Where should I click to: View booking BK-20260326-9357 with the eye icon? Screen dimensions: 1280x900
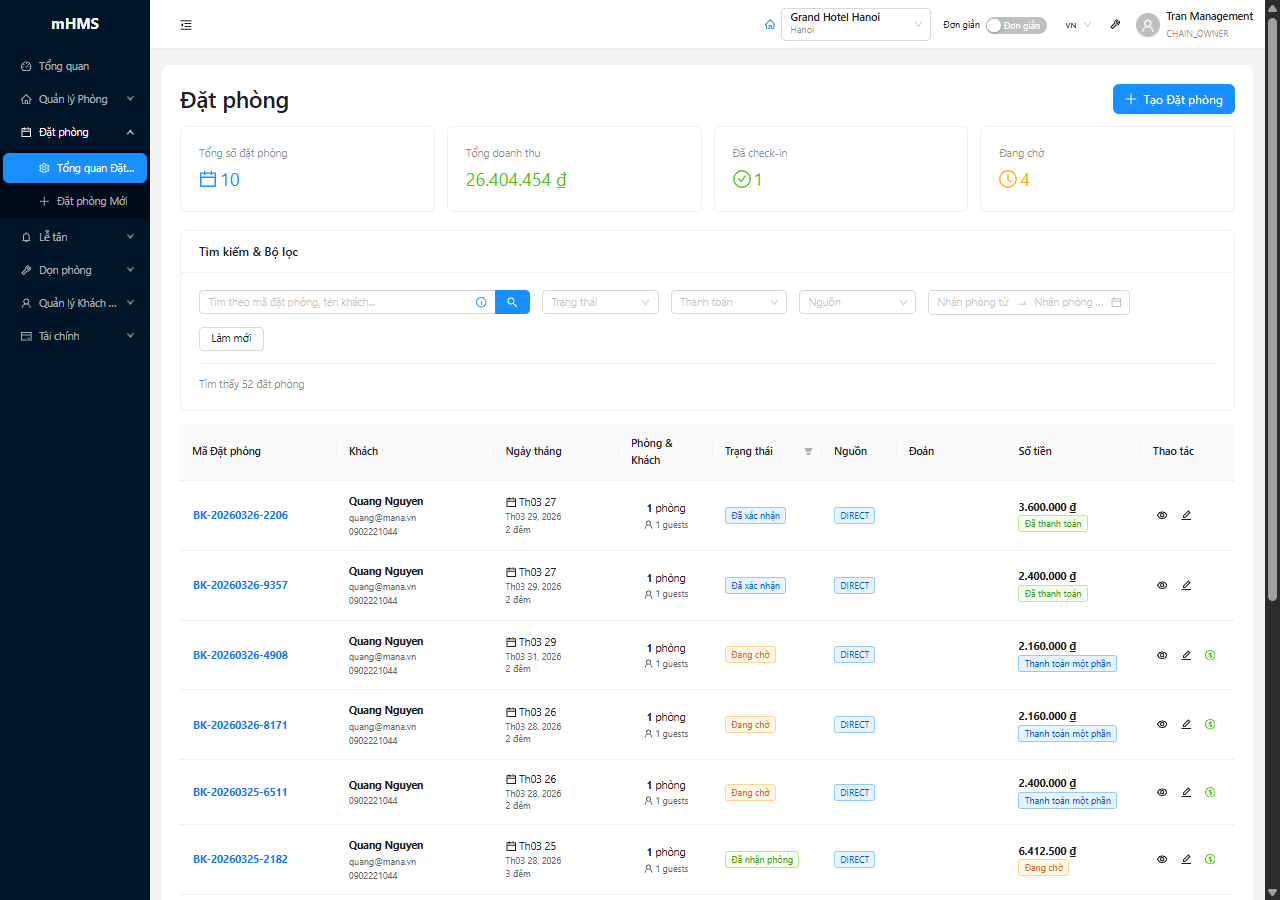pos(1162,586)
